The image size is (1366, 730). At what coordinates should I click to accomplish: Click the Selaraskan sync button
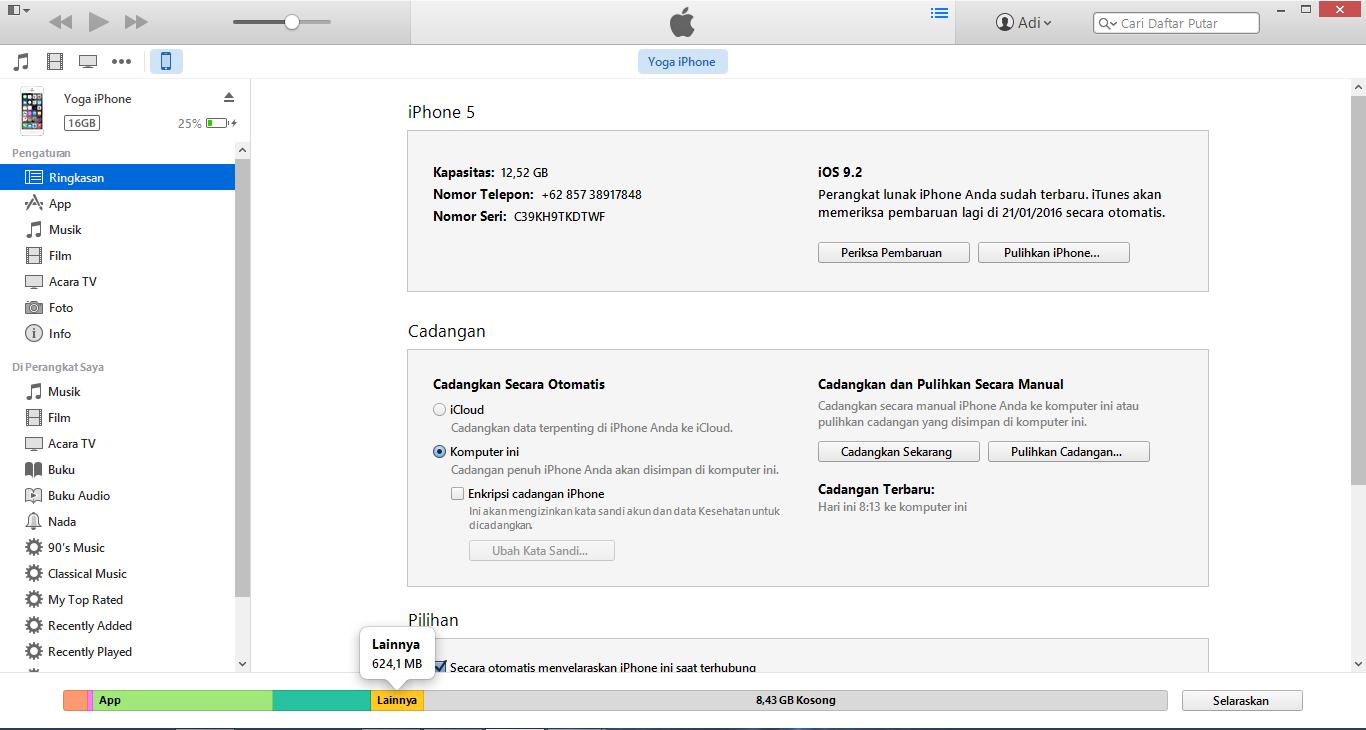[1242, 701]
